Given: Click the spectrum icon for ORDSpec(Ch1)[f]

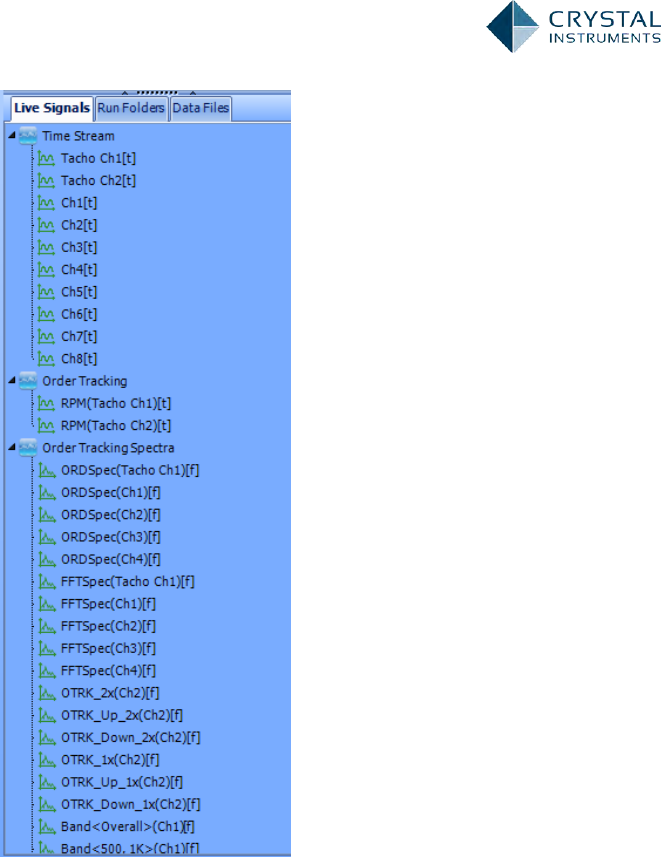Looking at the screenshot, I should 47,493.
